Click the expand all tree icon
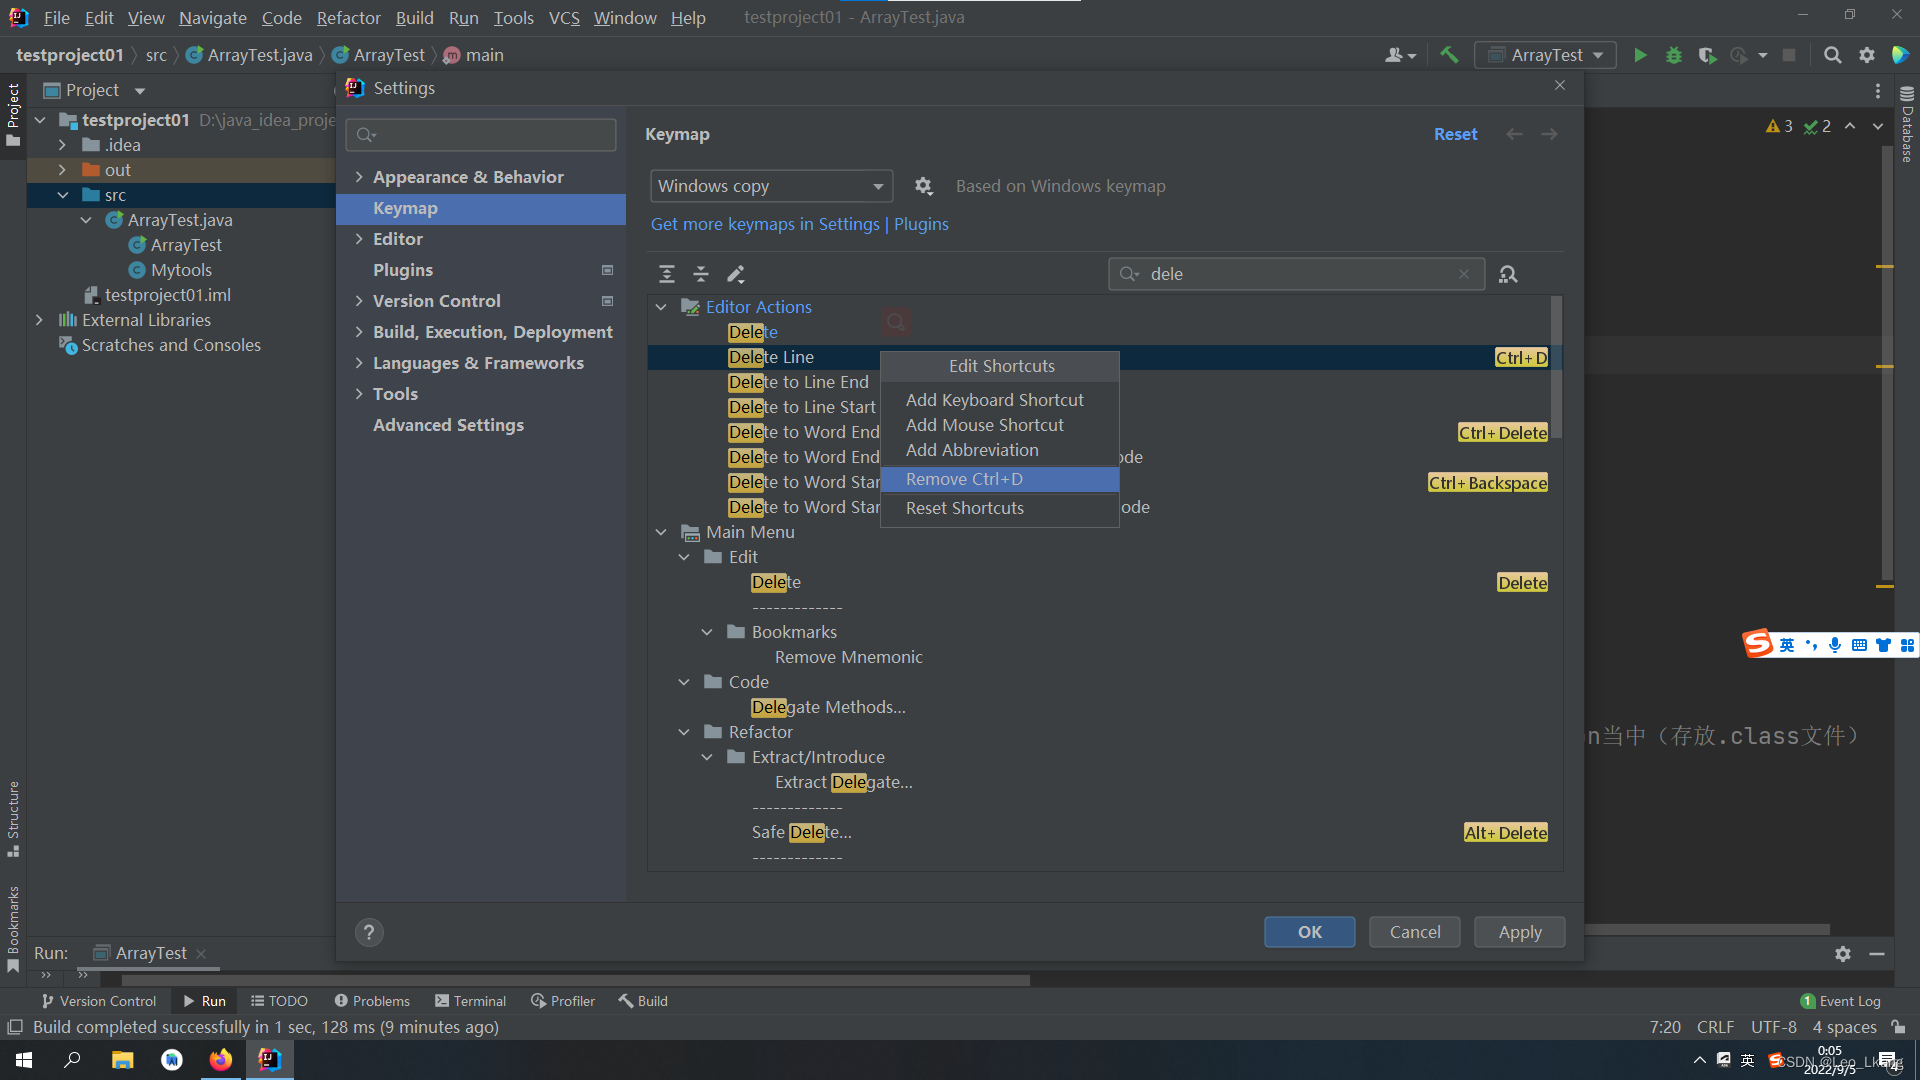The image size is (1920, 1080). 666,274
